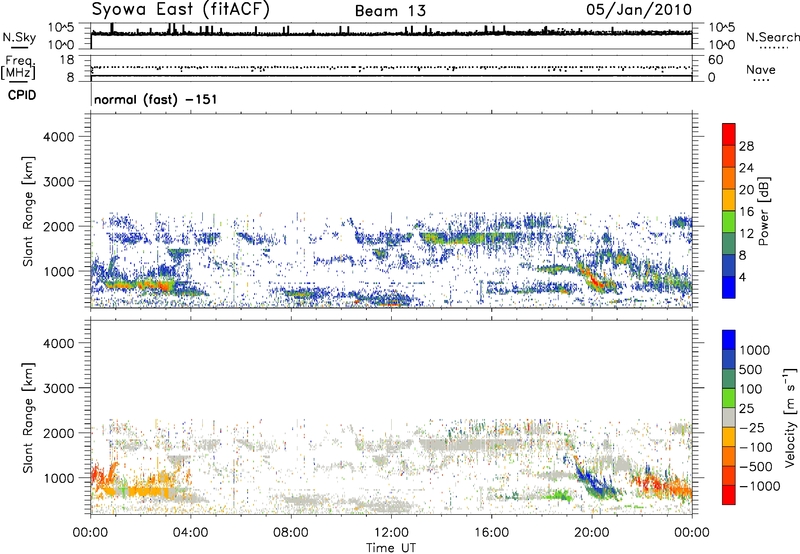Click the 'Slant Range [km]' label of velocity panel
This screenshot has width=800, height=554.
click(28, 417)
